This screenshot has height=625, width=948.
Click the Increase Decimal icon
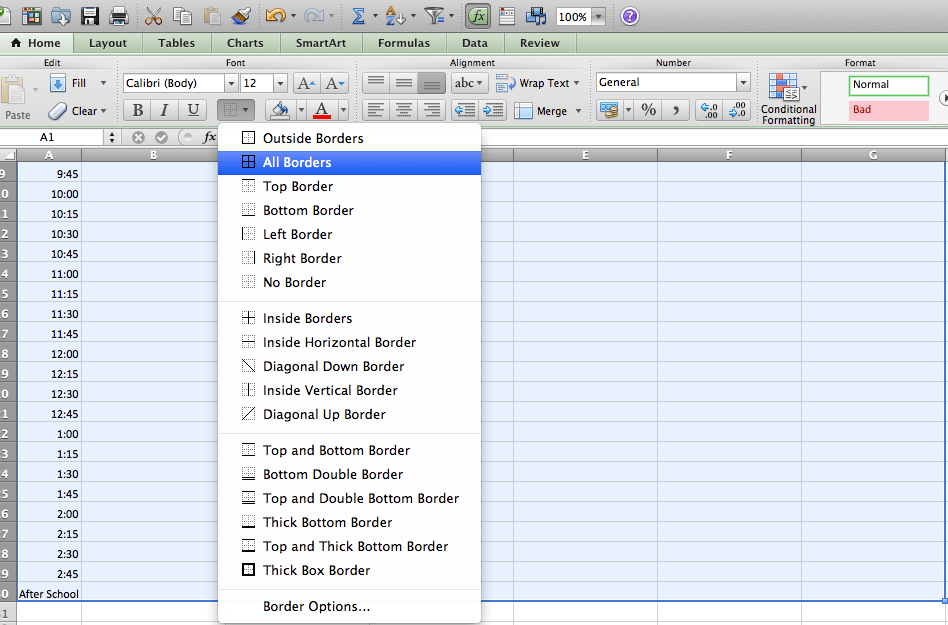pos(709,110)
